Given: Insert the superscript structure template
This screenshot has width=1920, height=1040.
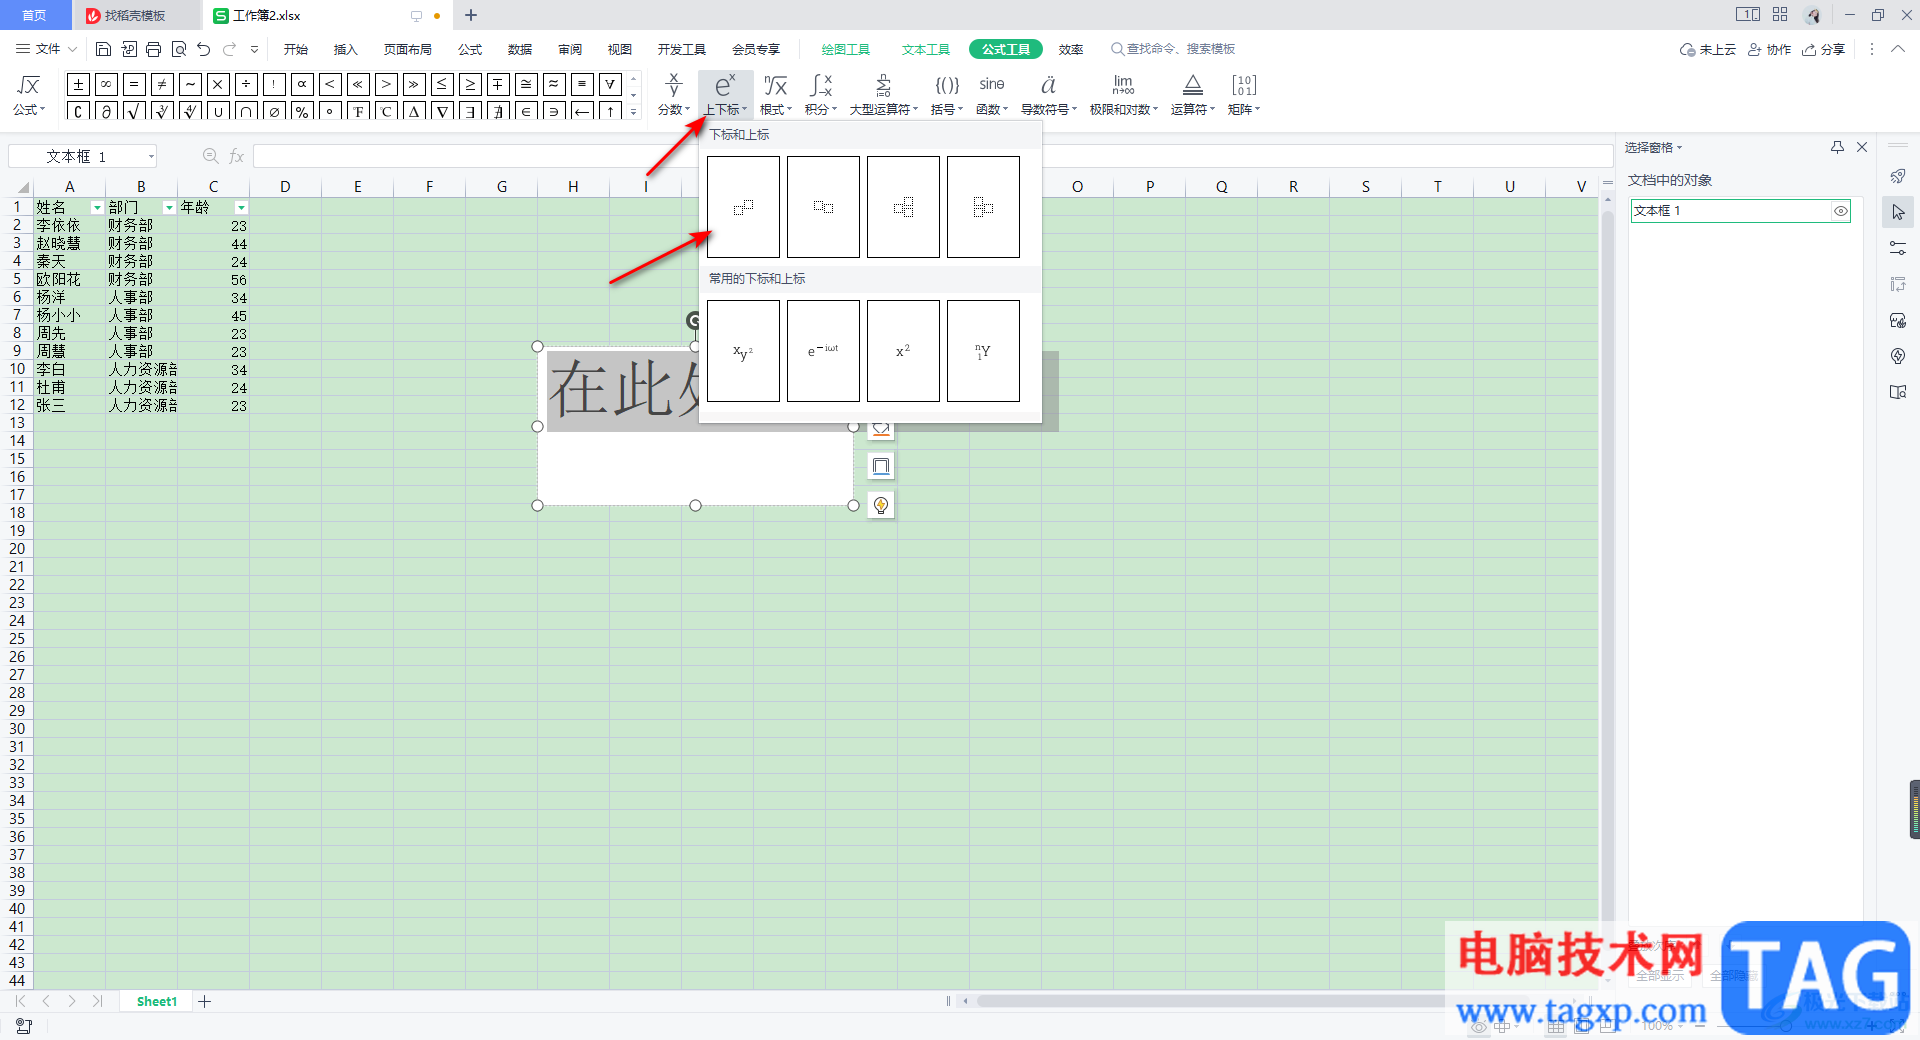Looking at the screenshot, I should 743,207.
